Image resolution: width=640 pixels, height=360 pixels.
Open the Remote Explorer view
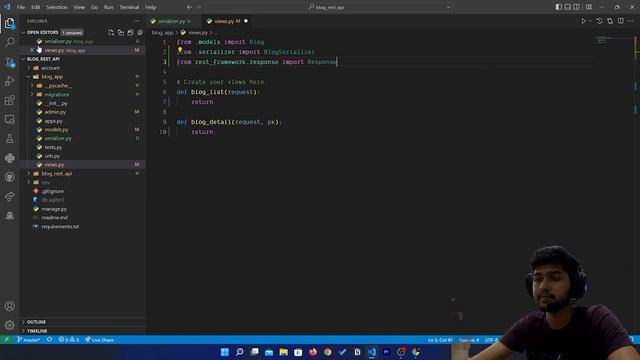[10, 119]
